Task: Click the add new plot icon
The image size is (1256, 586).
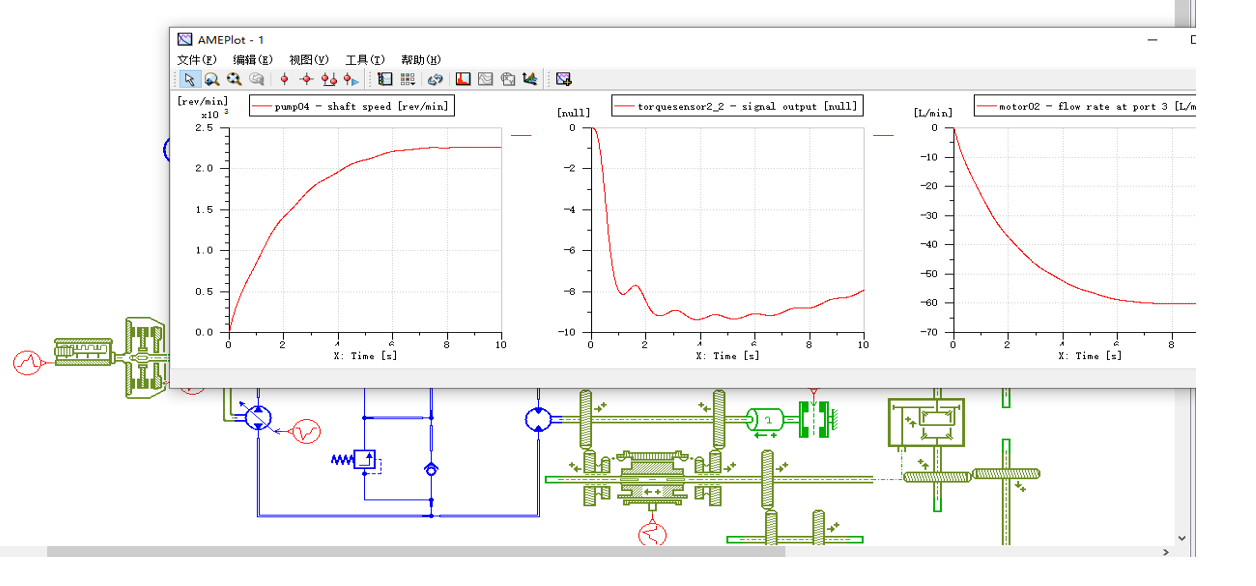Action: click(564, 79)
